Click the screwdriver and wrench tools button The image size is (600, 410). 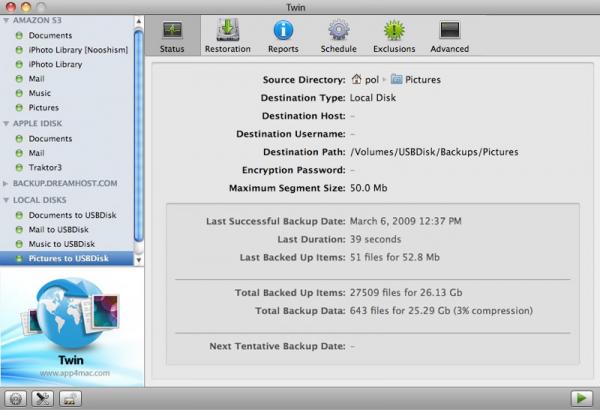[42, 399]
